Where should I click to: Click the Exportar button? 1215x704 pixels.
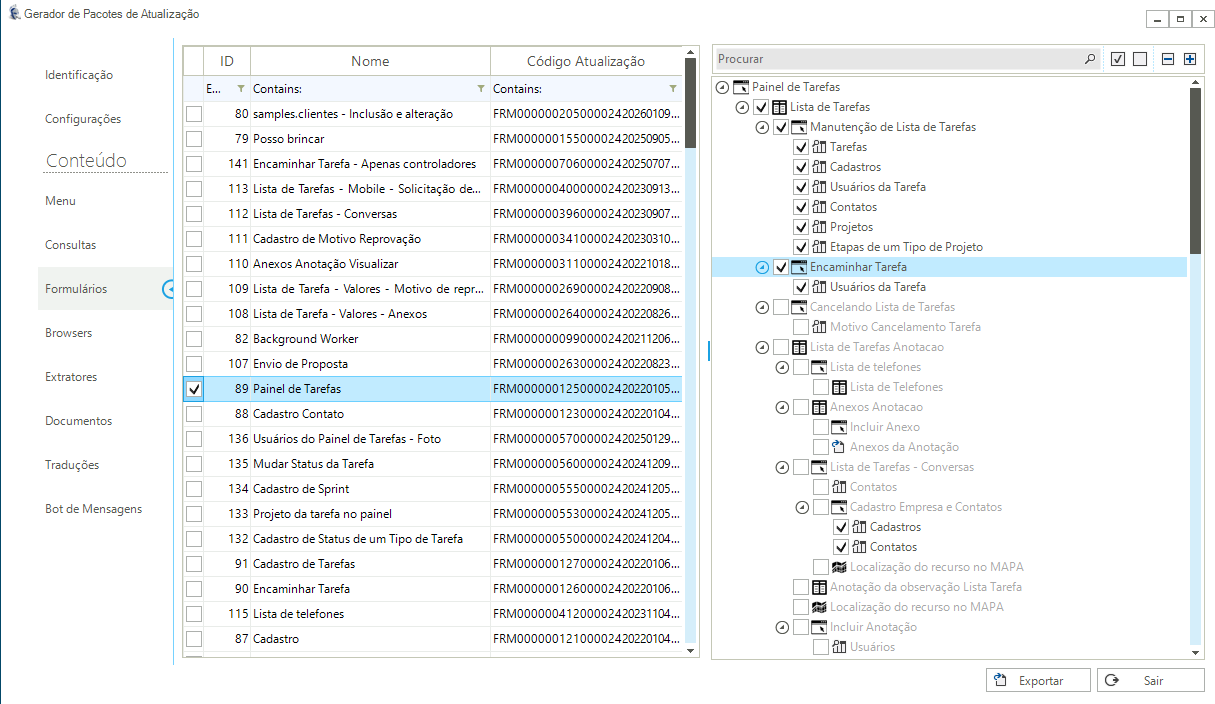coord(1037,680)
